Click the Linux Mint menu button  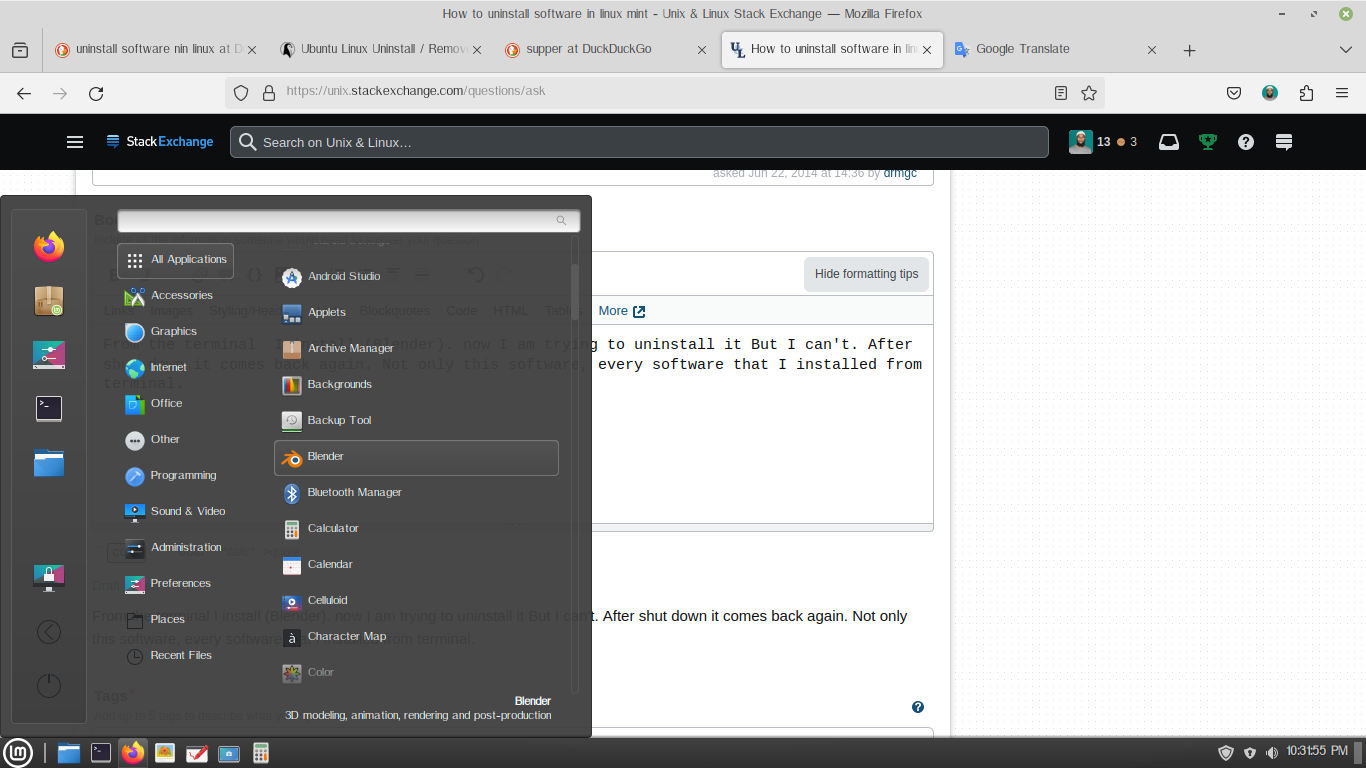pos(17,752)
